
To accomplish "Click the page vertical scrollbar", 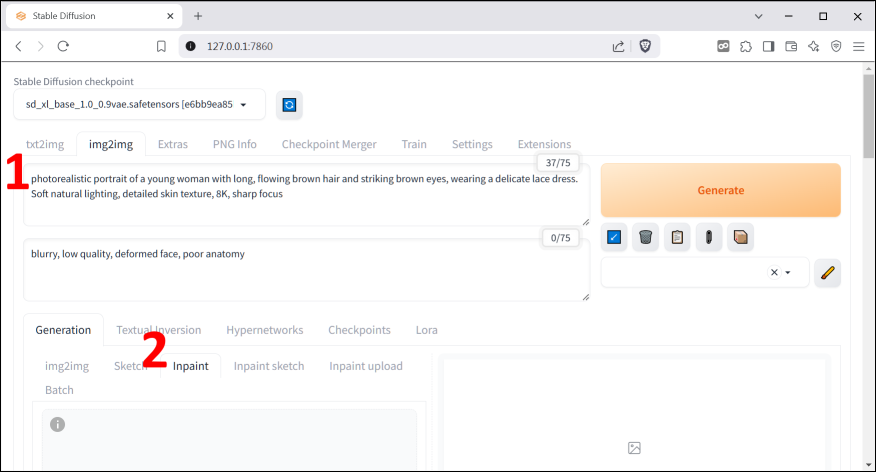I will point(868,120).
